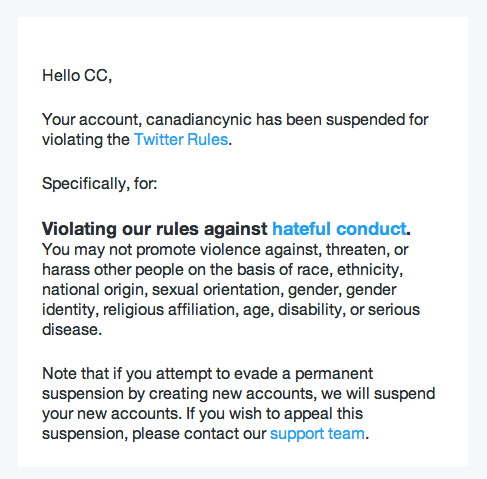Click "suspension, please contact our" text
The width and height of the screenshot is (487, 479).
[x=154, y=434]
